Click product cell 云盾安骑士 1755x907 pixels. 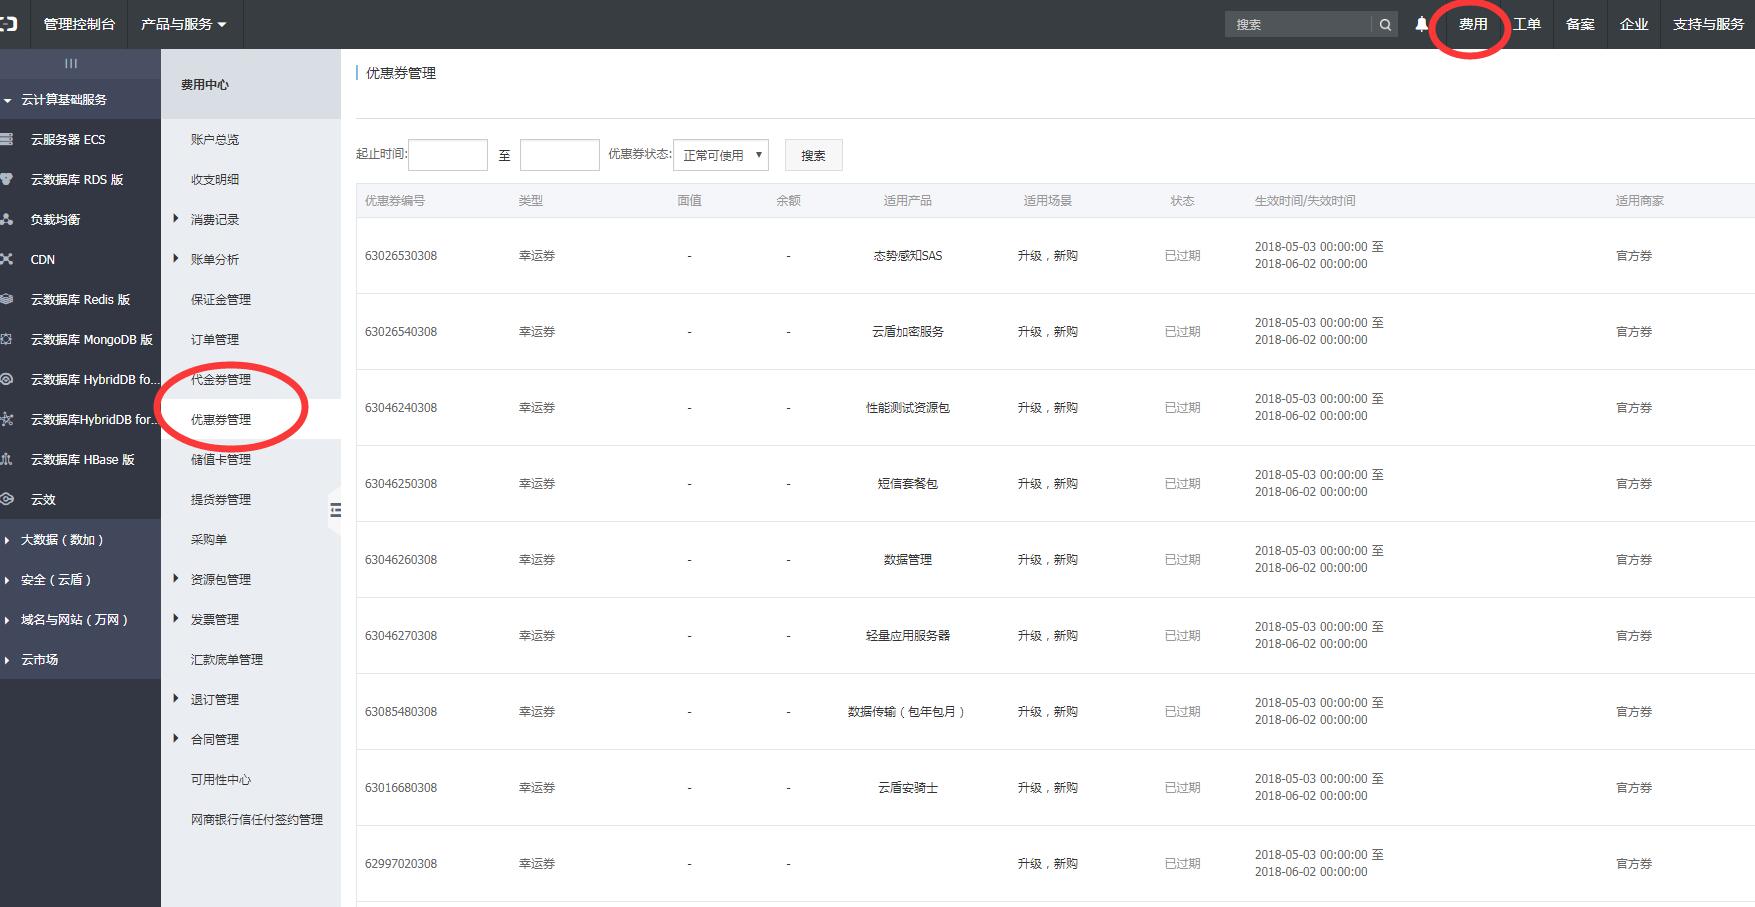[x=908, y=787]
